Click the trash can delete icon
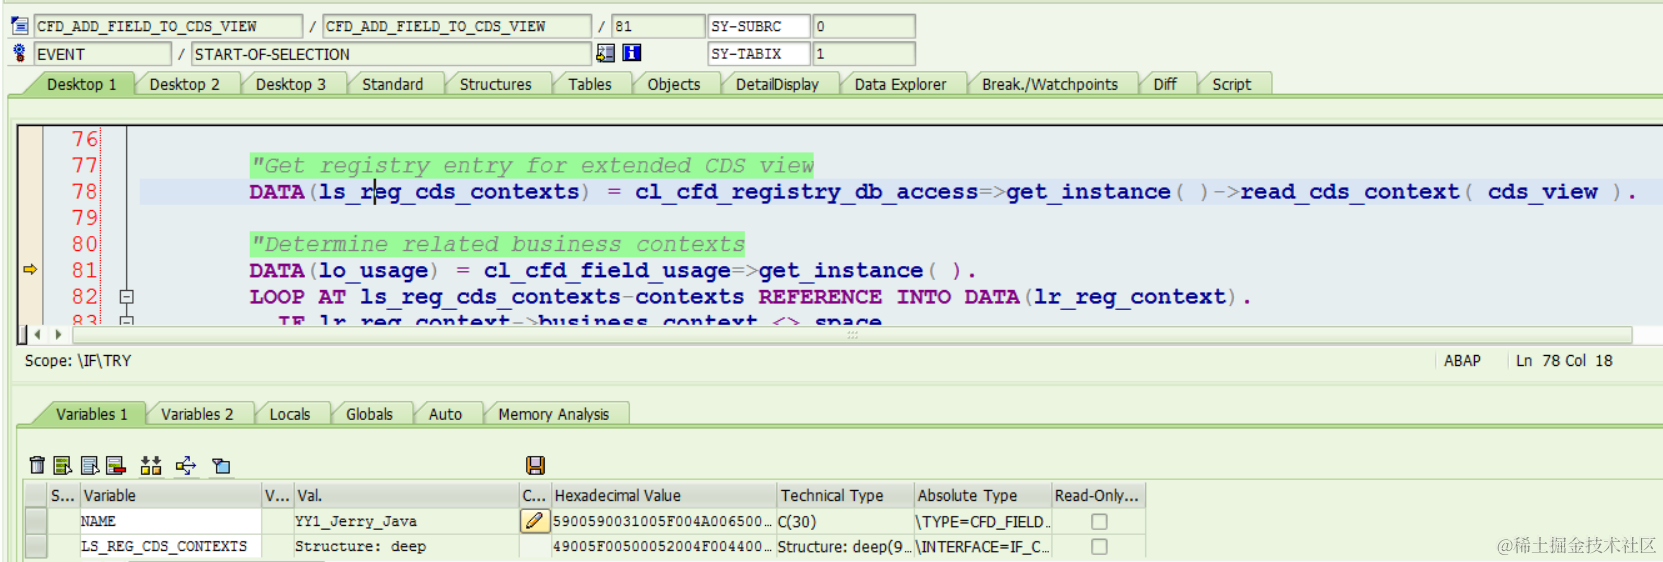Viewport: 1663px width, 562px height. point(37,465)
